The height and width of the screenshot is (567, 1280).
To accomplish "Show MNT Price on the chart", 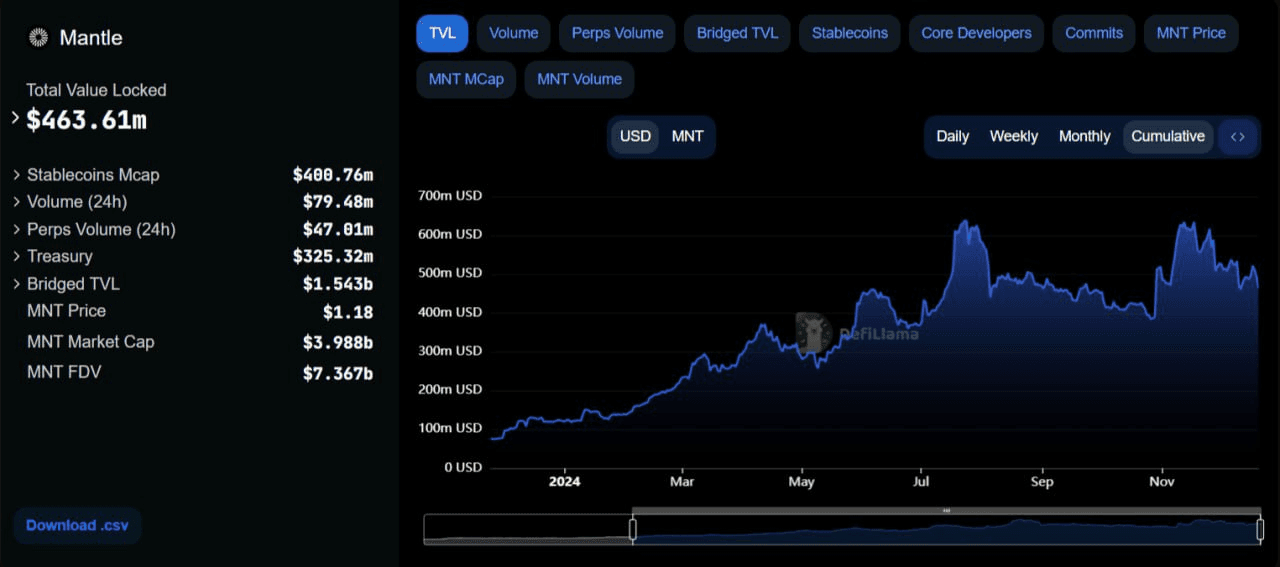I will click(1190, 33).
